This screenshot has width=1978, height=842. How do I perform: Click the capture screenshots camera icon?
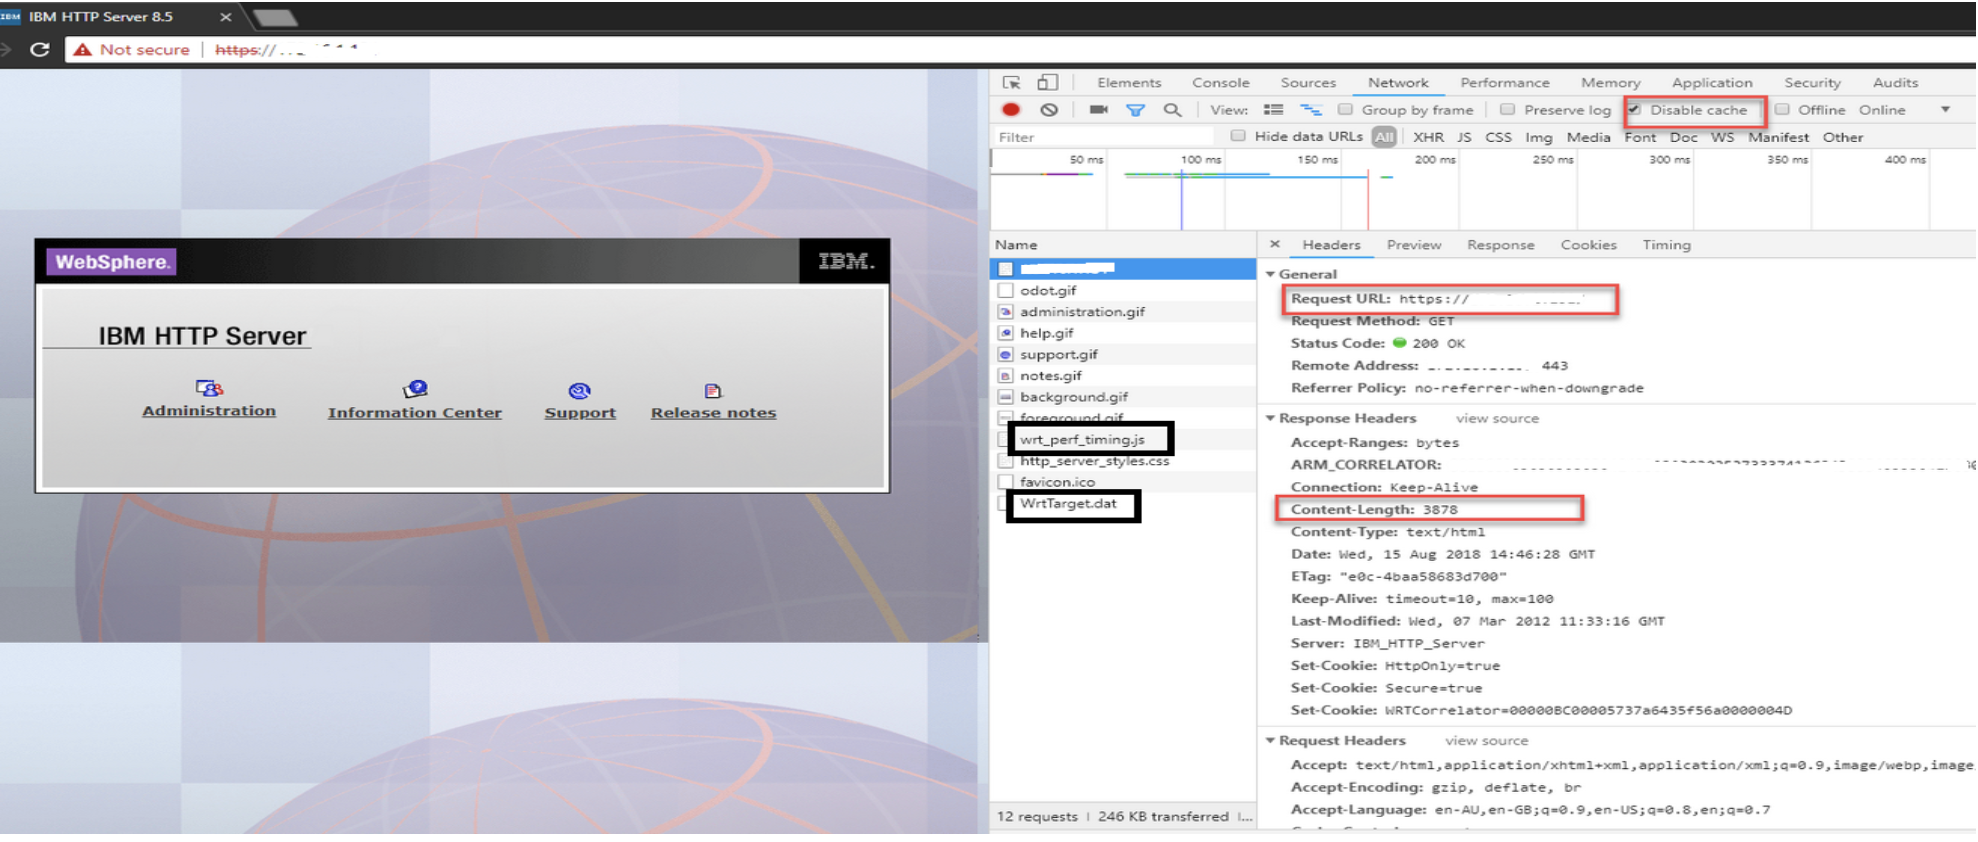1098,109
